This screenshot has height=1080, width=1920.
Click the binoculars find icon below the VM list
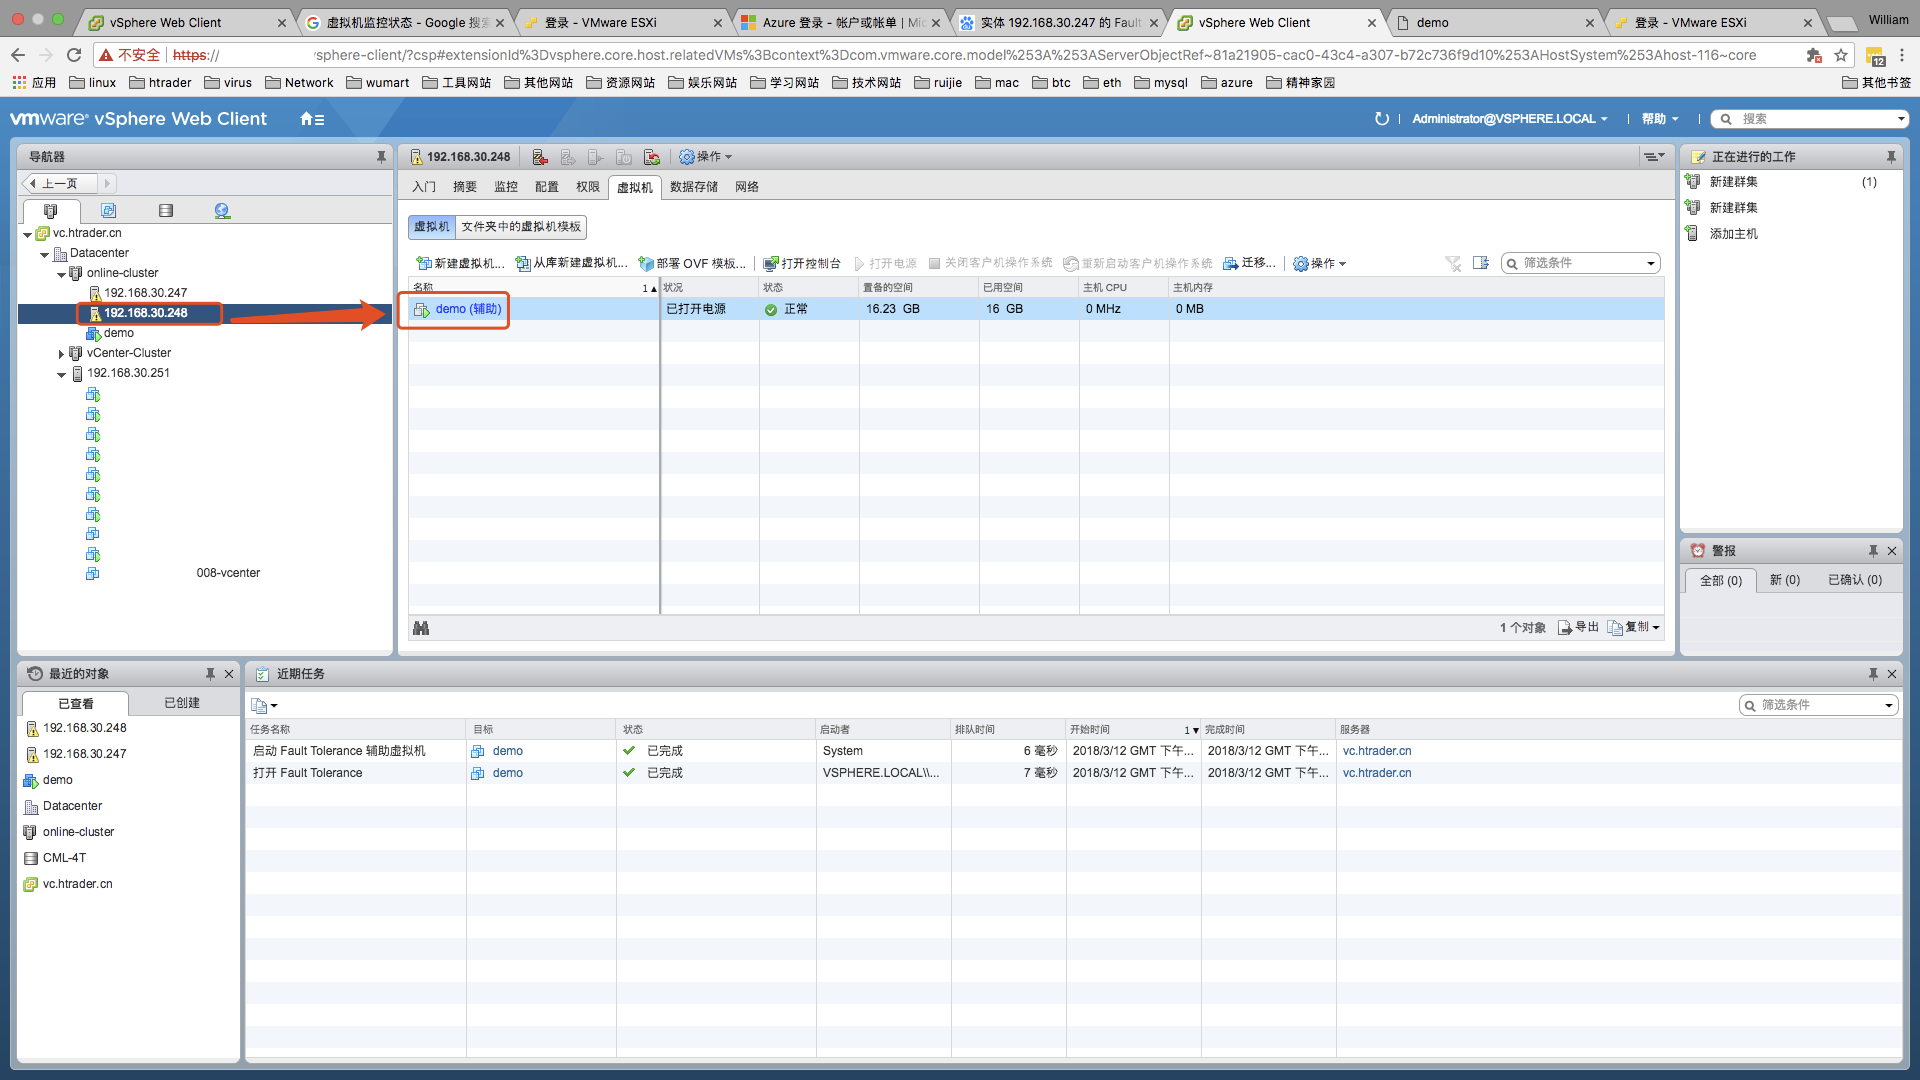coord(421,628)
